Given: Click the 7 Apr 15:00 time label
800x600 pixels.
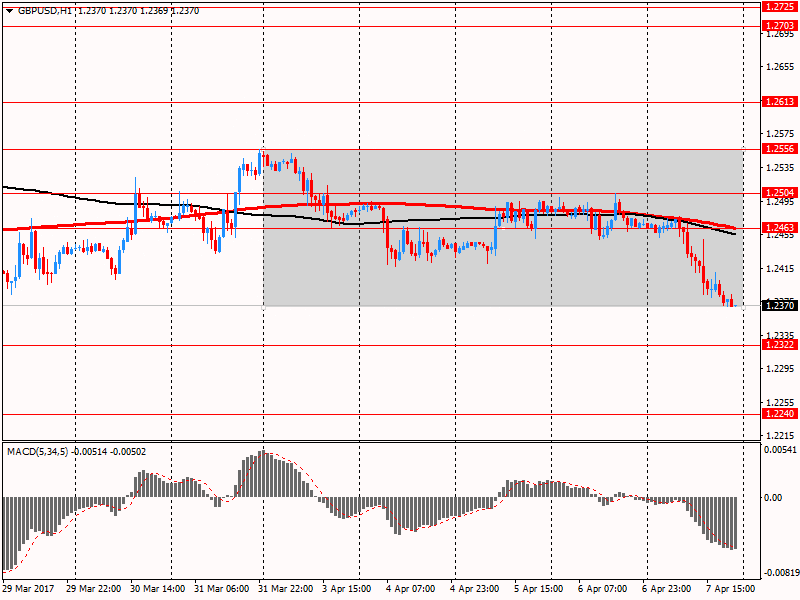Looking at the screenshot, I should pyautogui.click(x=730, y=588).
